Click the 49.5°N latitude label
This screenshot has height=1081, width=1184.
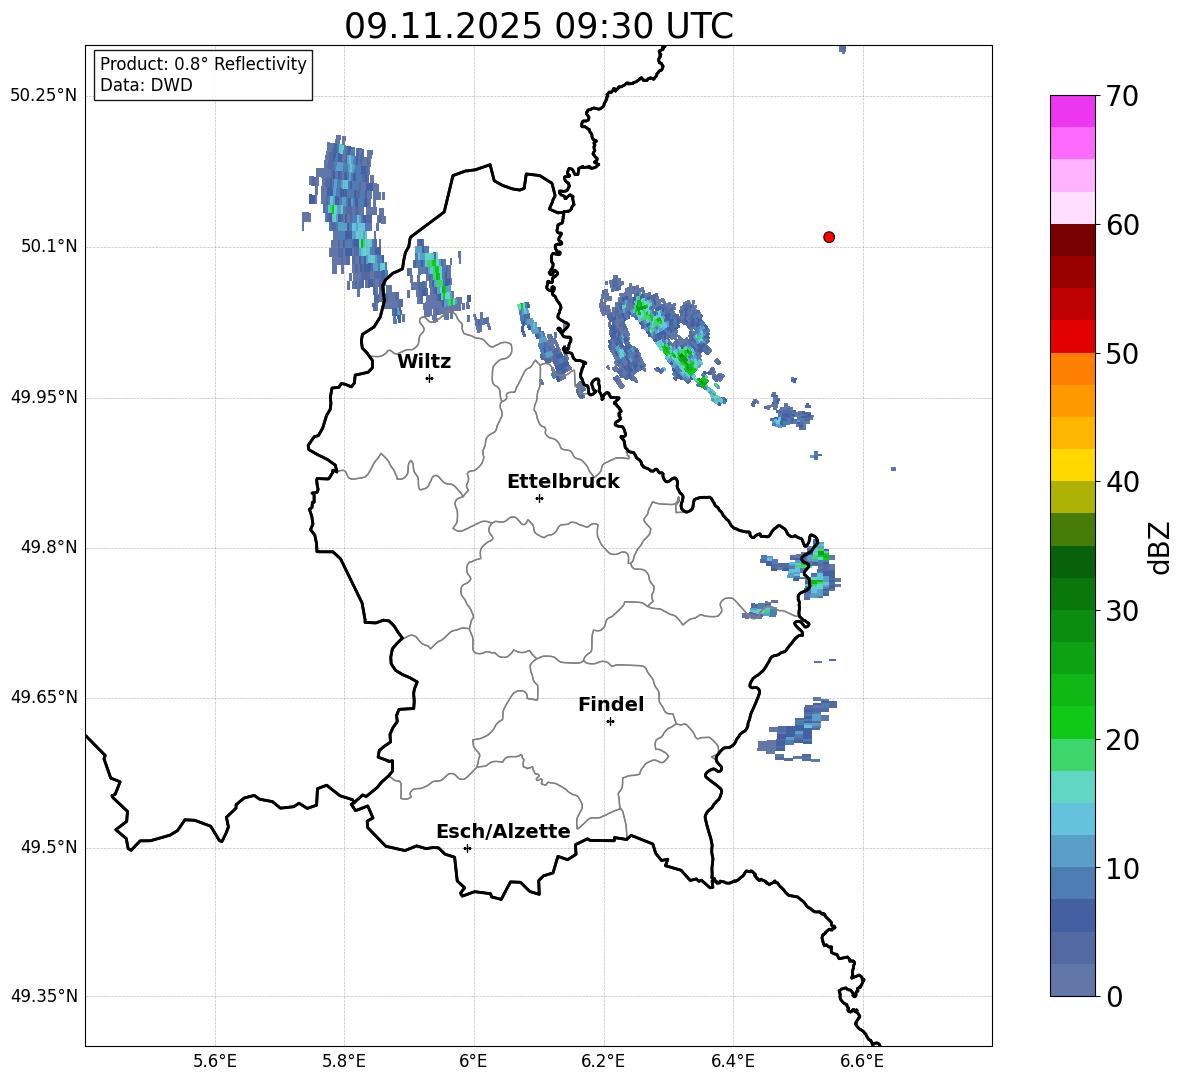tap(50, 847)
